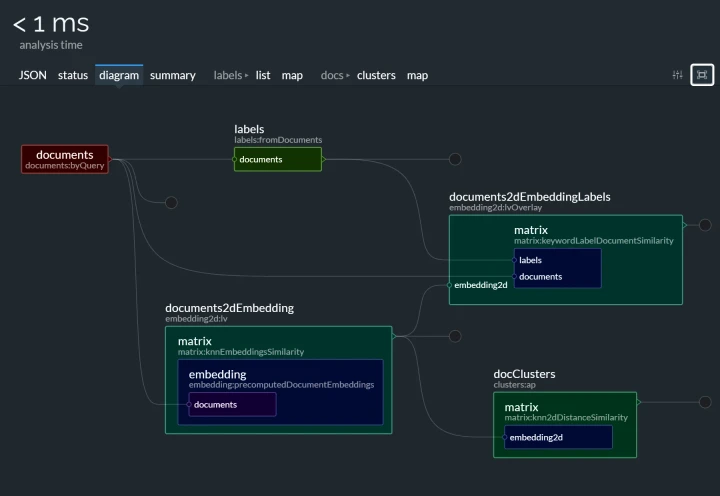Click the labels node title

click(249, 130)
